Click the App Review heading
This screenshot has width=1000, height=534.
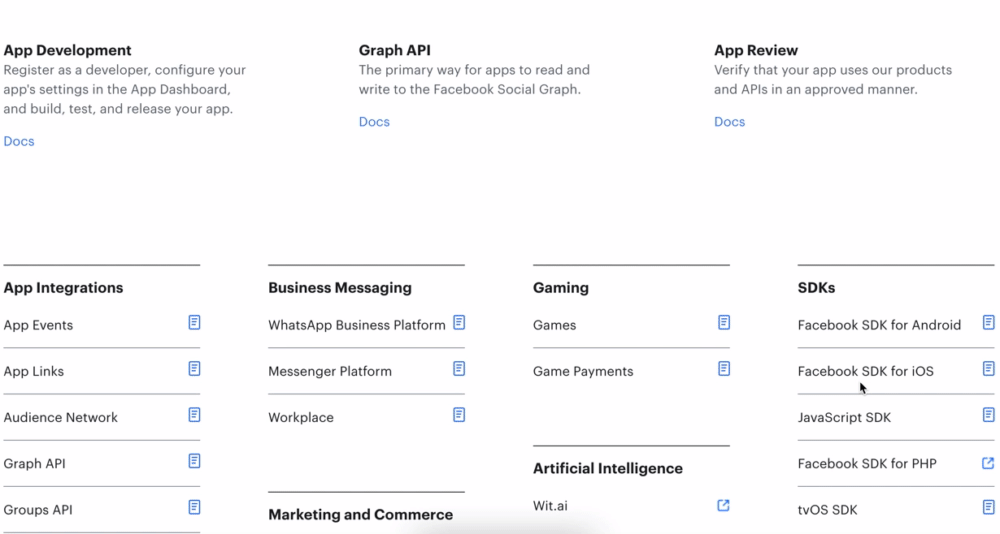(x=756, y=50)
